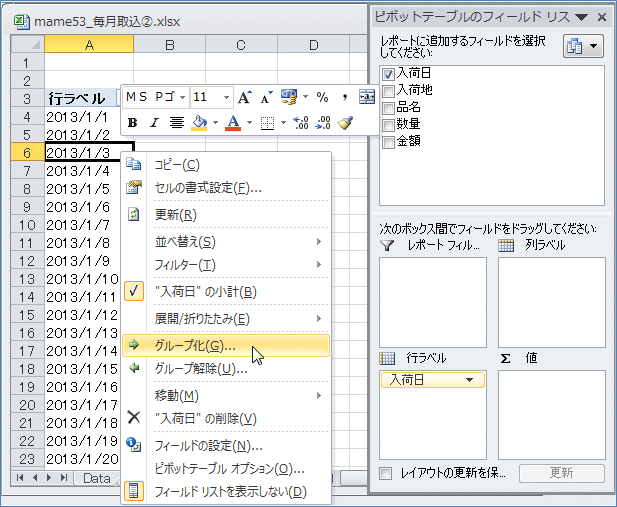Image resolution: width=617 pixels, height=507 pixels.
Task: Uncheck the 入荷日 field checkbox
Action: [388, 74]
